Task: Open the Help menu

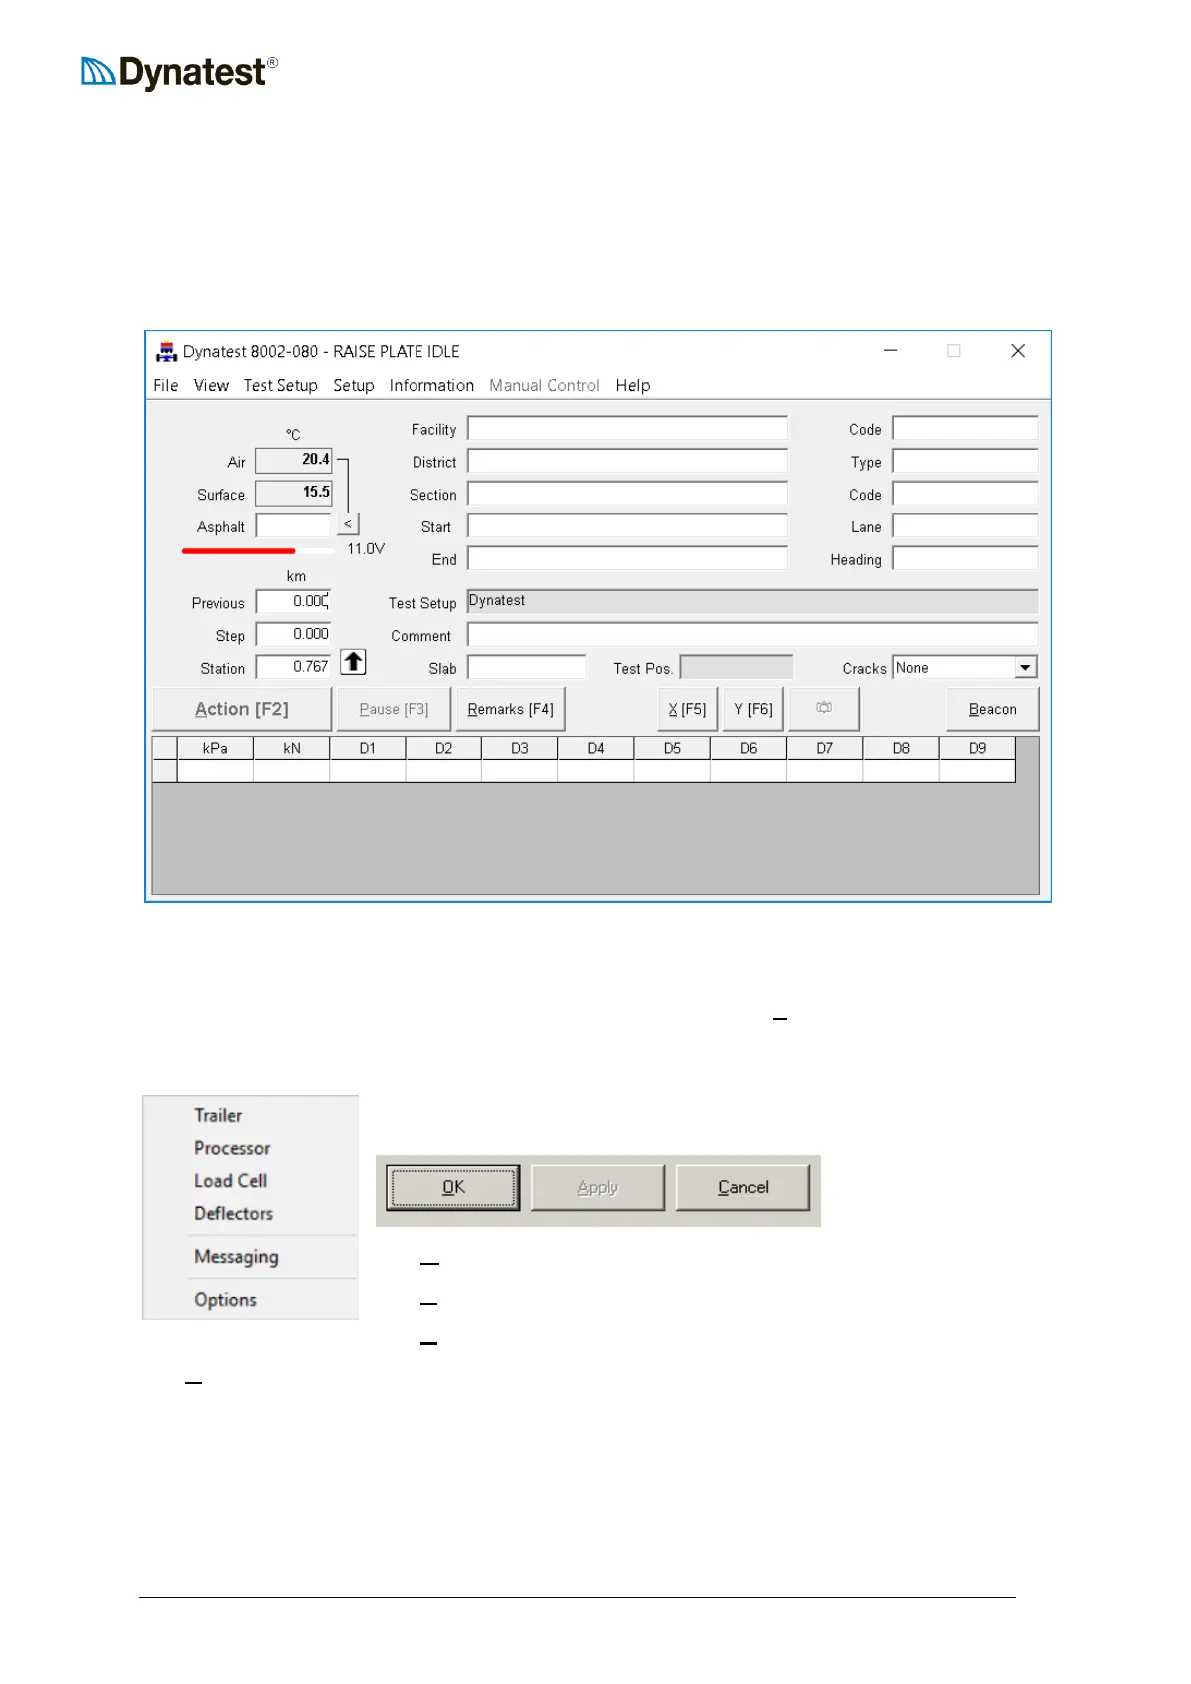Action: point(633,386)
